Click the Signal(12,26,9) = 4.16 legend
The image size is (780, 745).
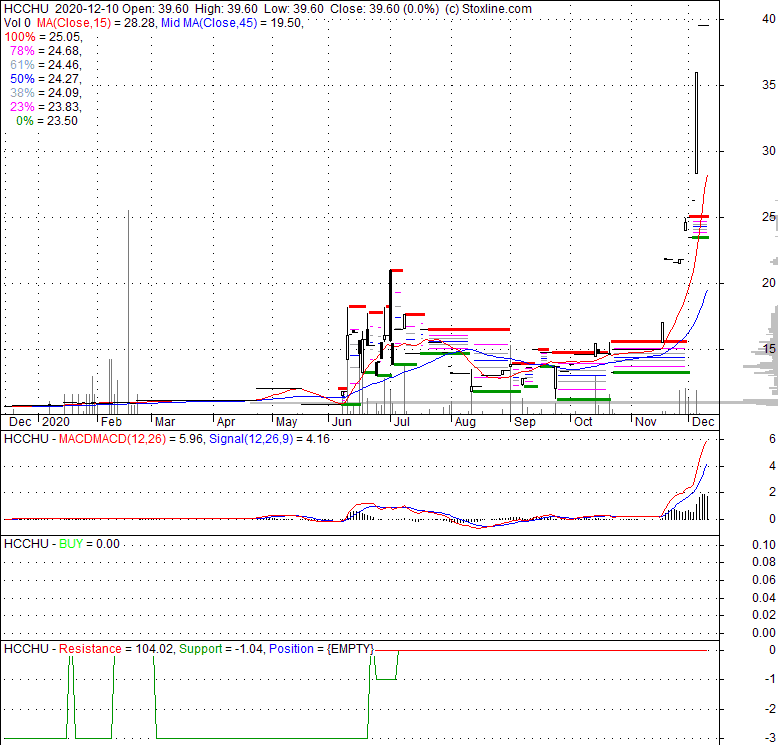(x=269, y=439)
